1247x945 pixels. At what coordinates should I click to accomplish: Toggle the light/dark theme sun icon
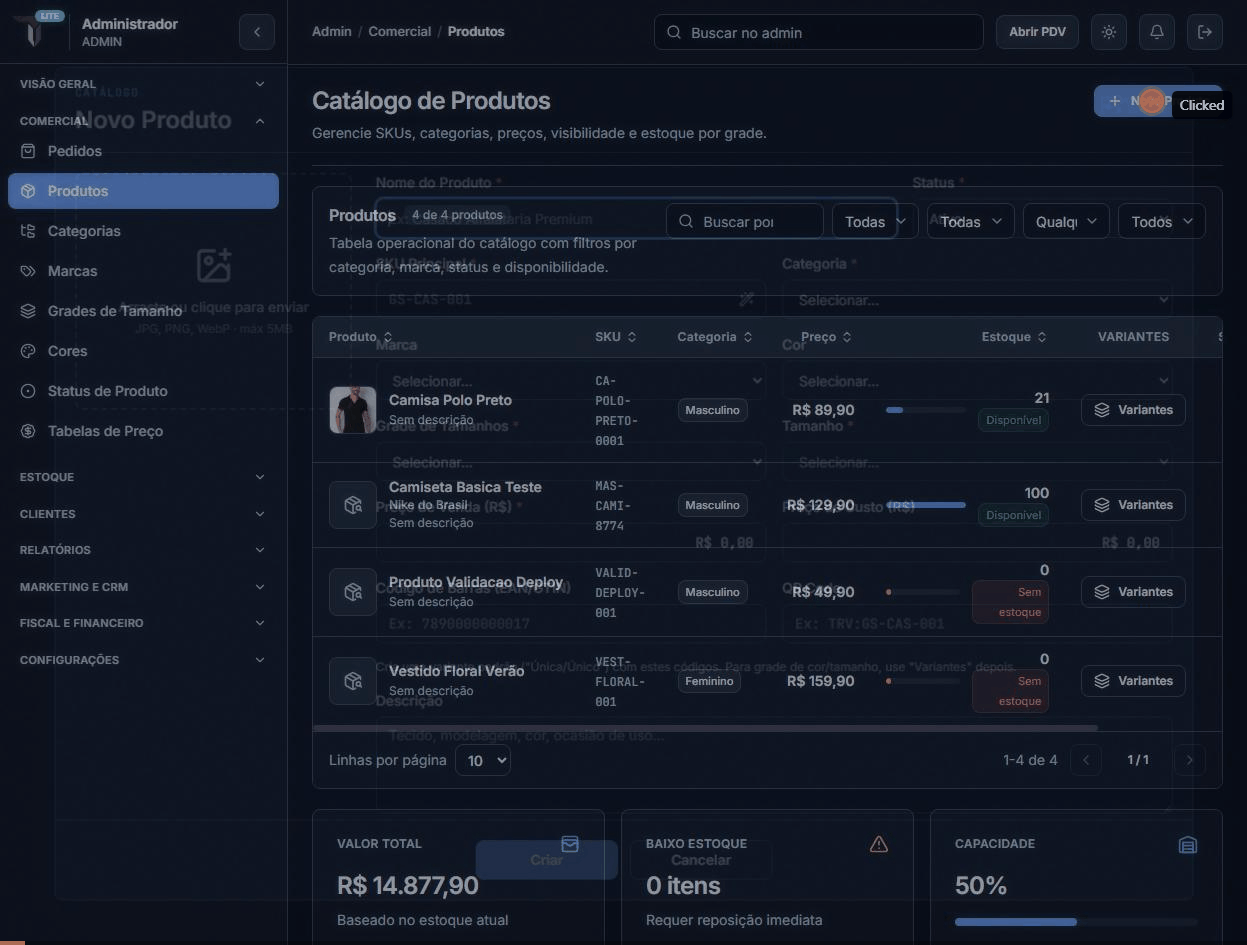click(x=1109, y=32)
